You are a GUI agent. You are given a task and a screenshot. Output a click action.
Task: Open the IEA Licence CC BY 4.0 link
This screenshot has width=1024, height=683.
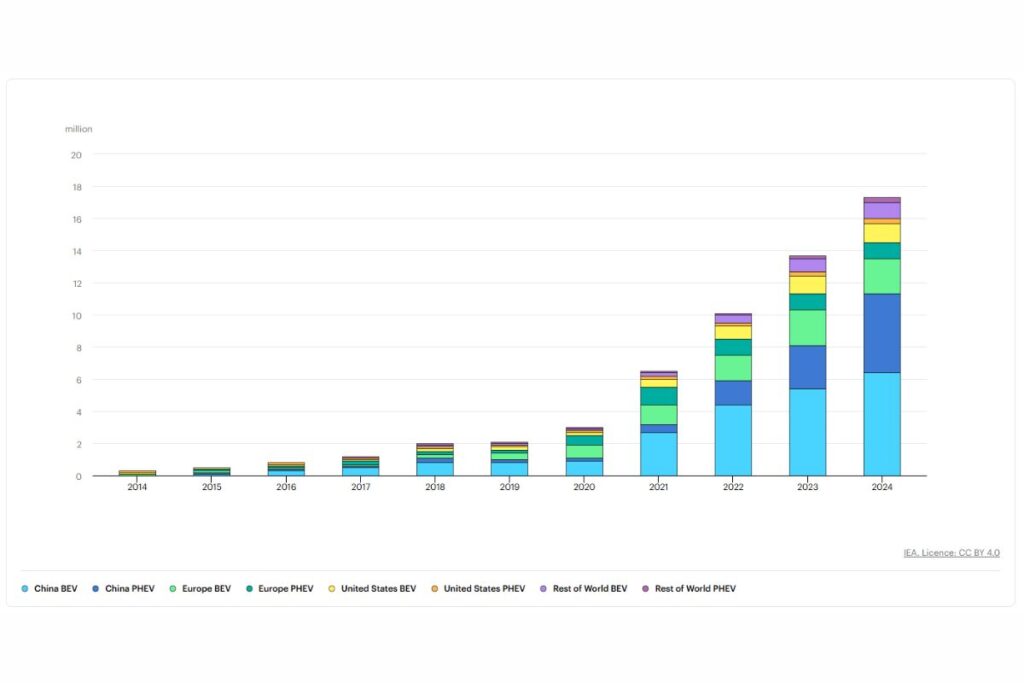click(x=951, y=552)
